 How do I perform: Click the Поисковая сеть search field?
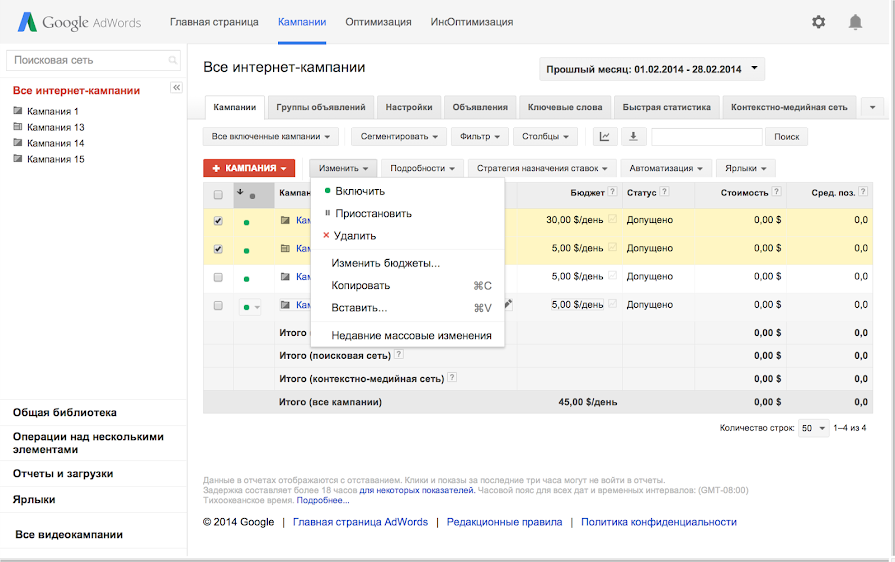88,60
